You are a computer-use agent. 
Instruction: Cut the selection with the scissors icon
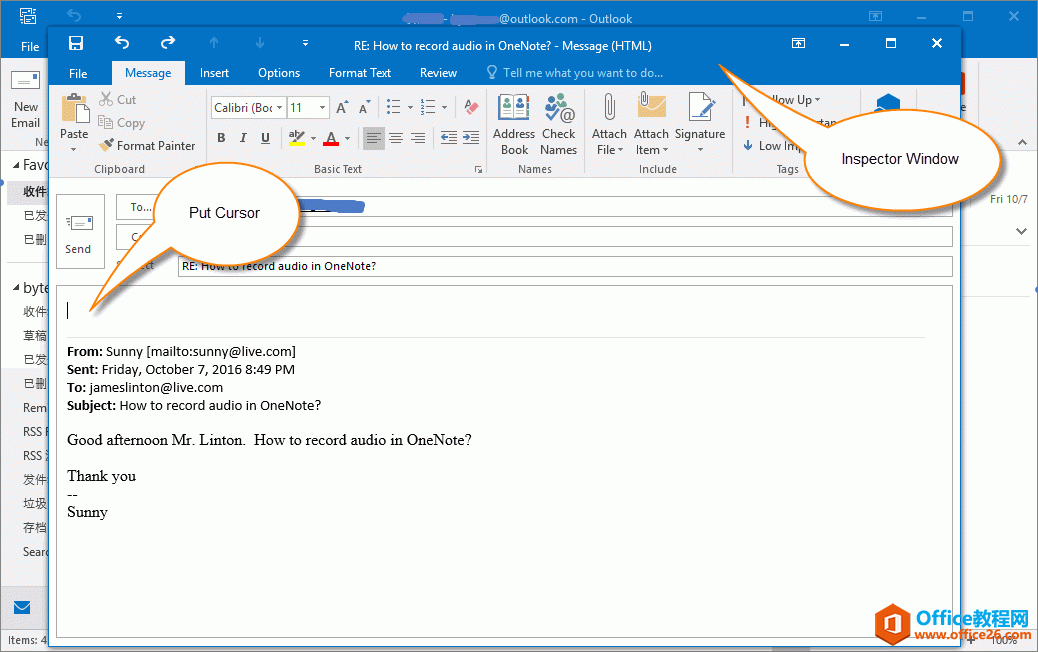(118, 99)
